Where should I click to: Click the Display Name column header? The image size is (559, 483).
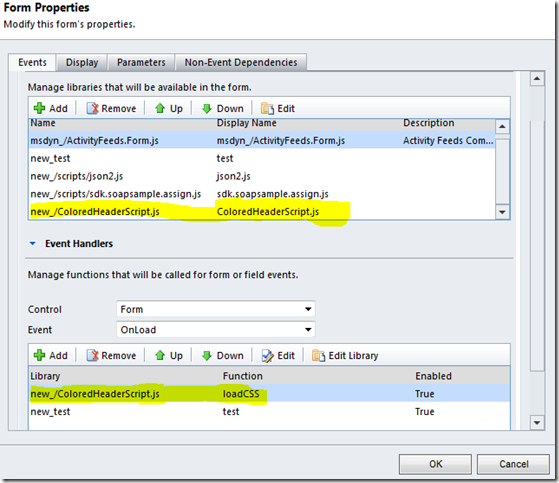pyautogui.click(x=246, y=123)
